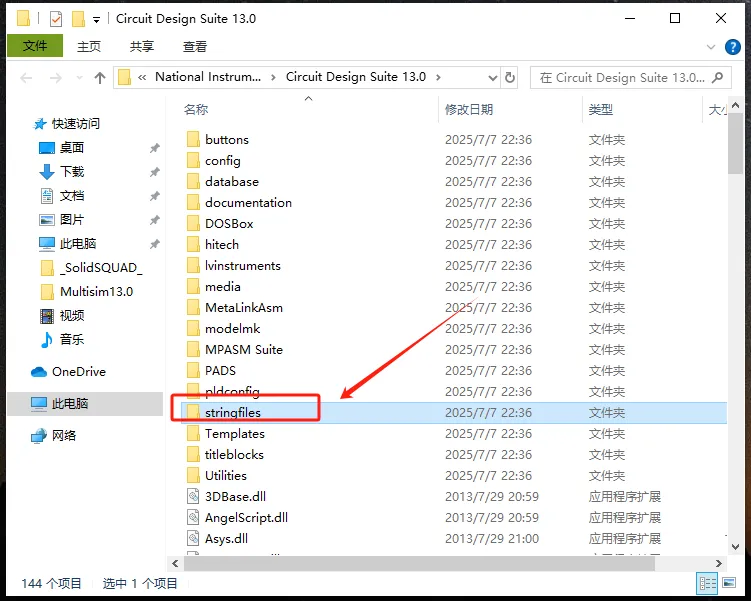This screenshot has width=751, height=601.
Task: Select the DOSBox folder icon
Action: point(193,224)
